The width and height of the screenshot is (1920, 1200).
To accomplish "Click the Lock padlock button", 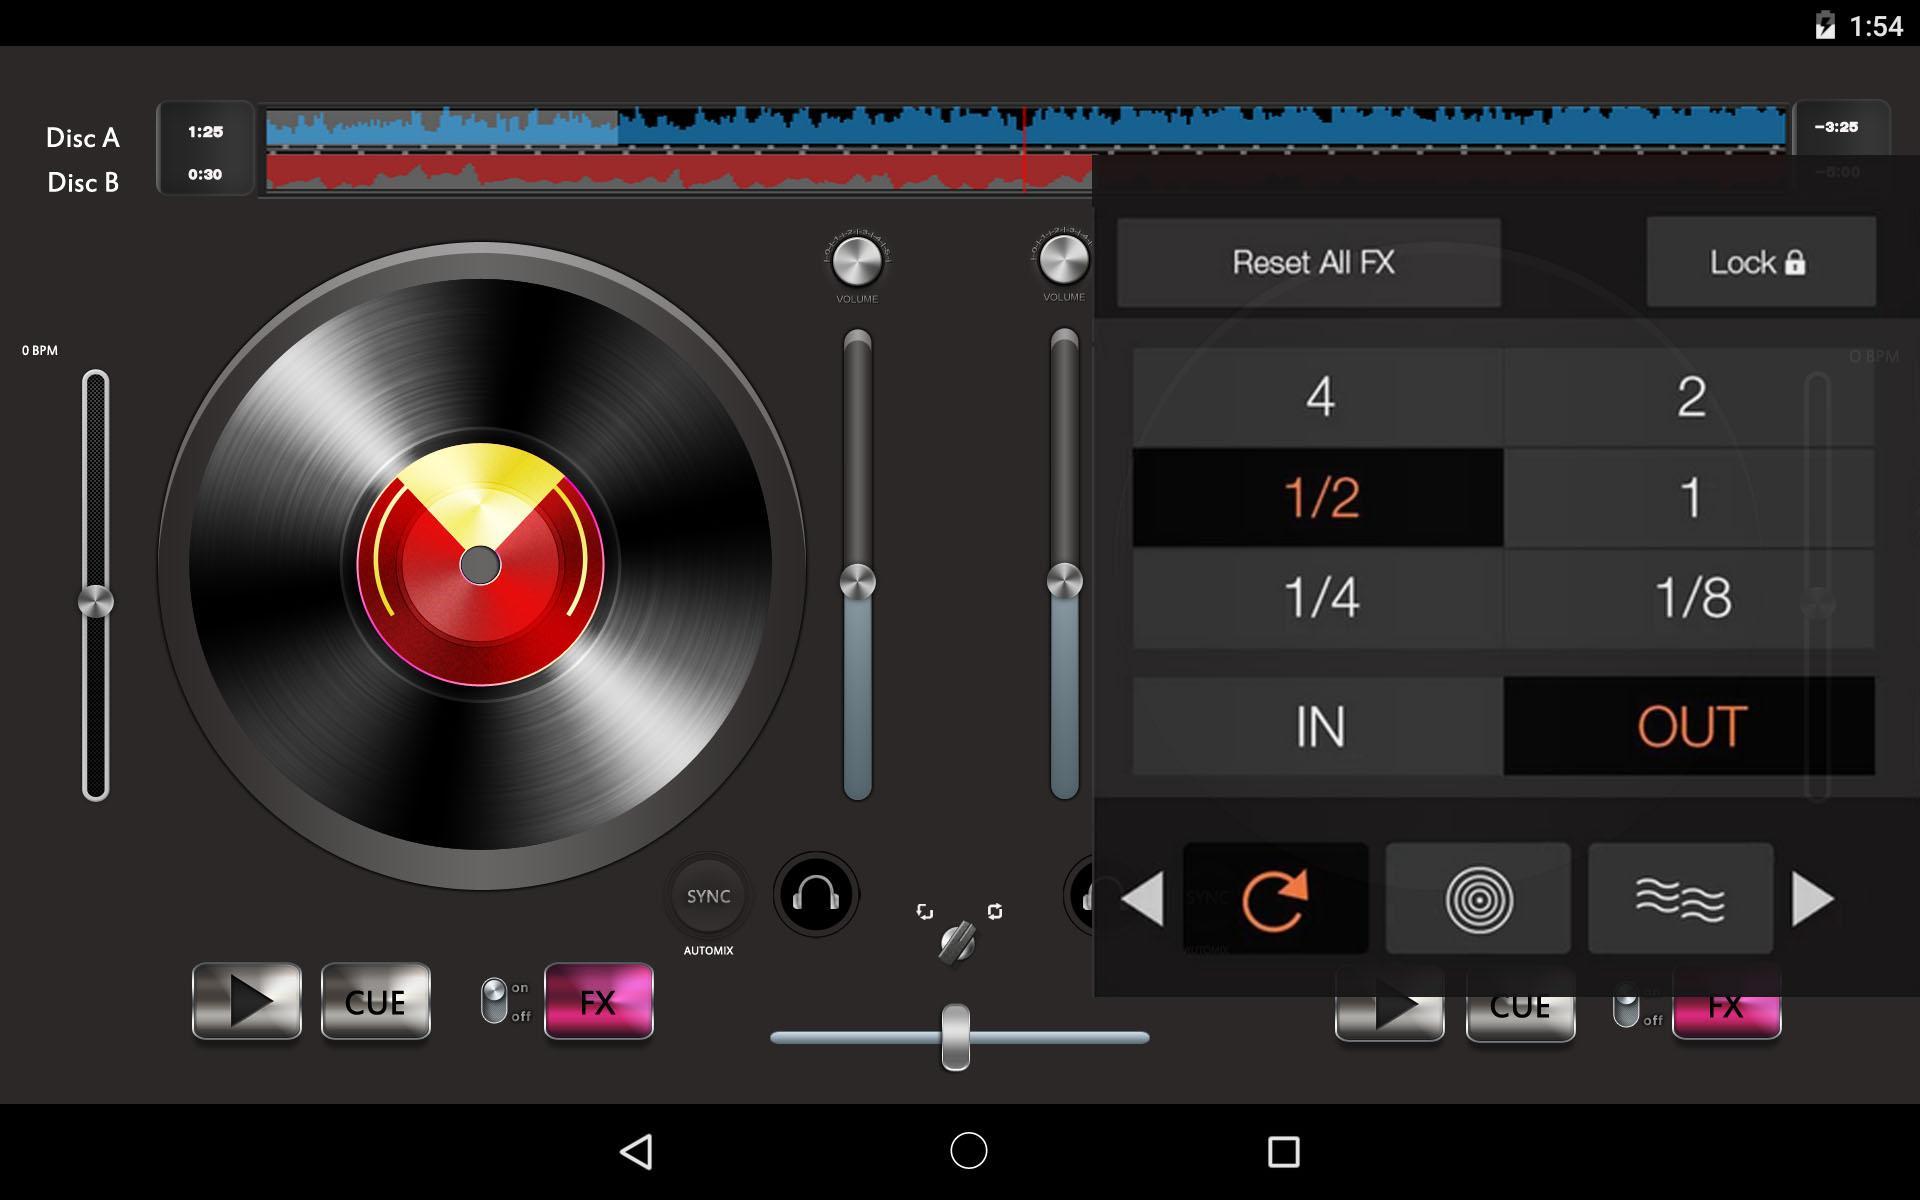I will pos(1760,262).
